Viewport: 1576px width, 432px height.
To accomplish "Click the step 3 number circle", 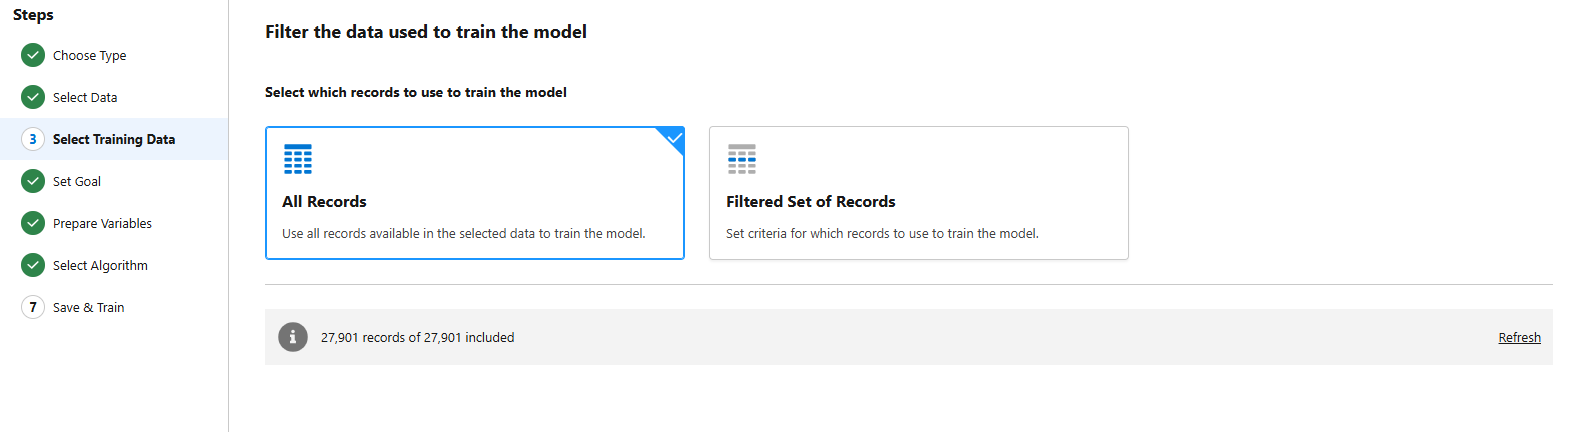I will pos(33,139).
